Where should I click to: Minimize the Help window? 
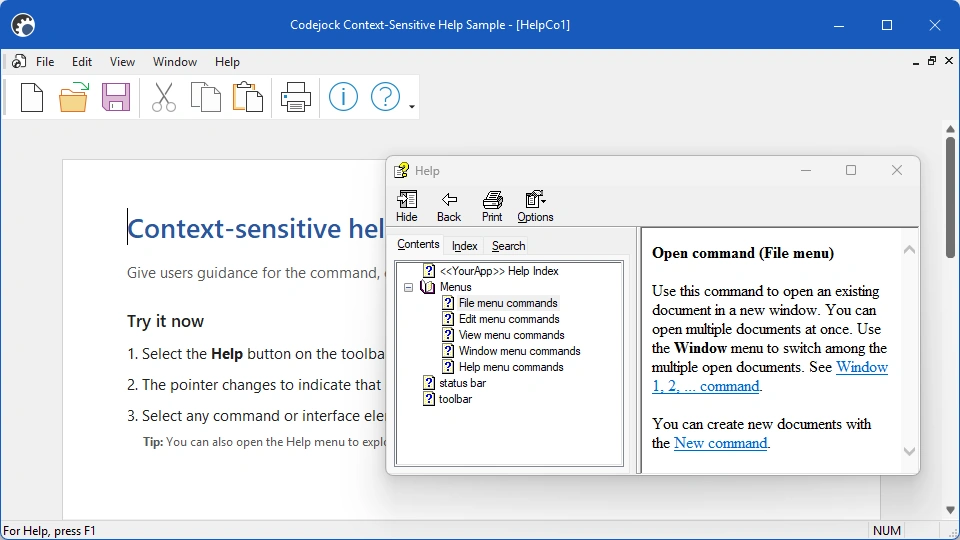[x=806, y=170]
